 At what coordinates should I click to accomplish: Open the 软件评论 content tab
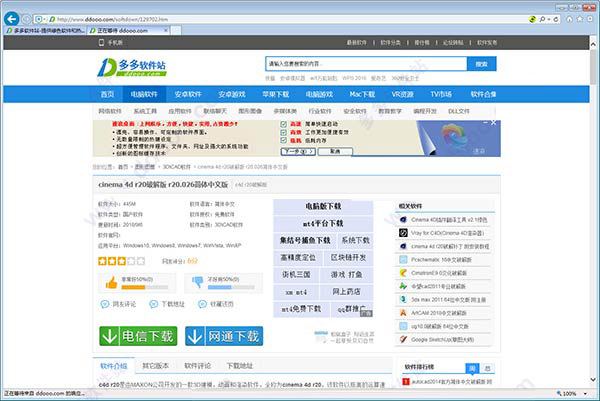click(197, 366)
